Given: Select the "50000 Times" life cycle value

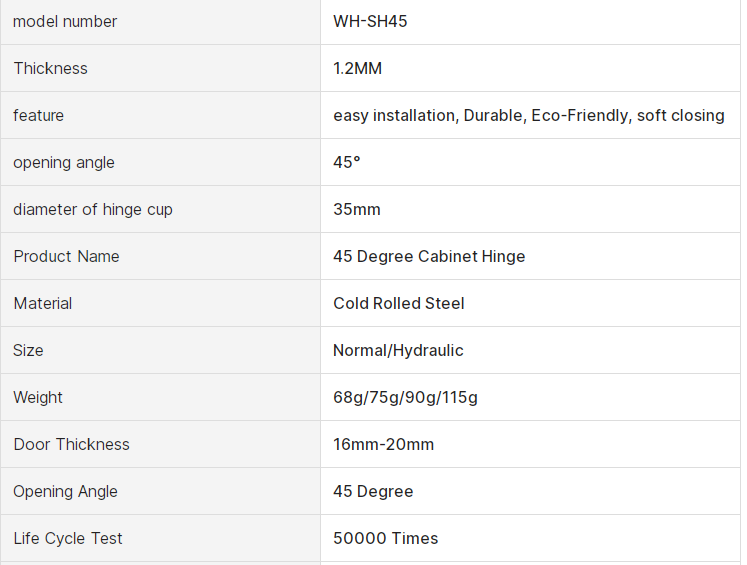Looking at the screenshot, I should click(385, 538).
